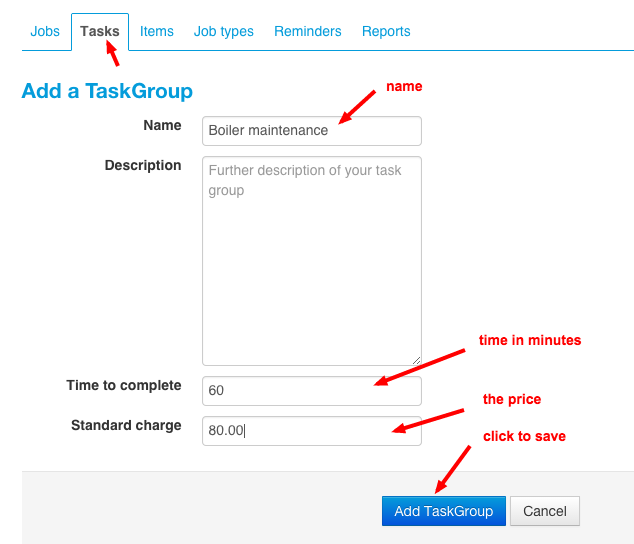
Task: Open the Reminders tab
Action: click(308, 31)
